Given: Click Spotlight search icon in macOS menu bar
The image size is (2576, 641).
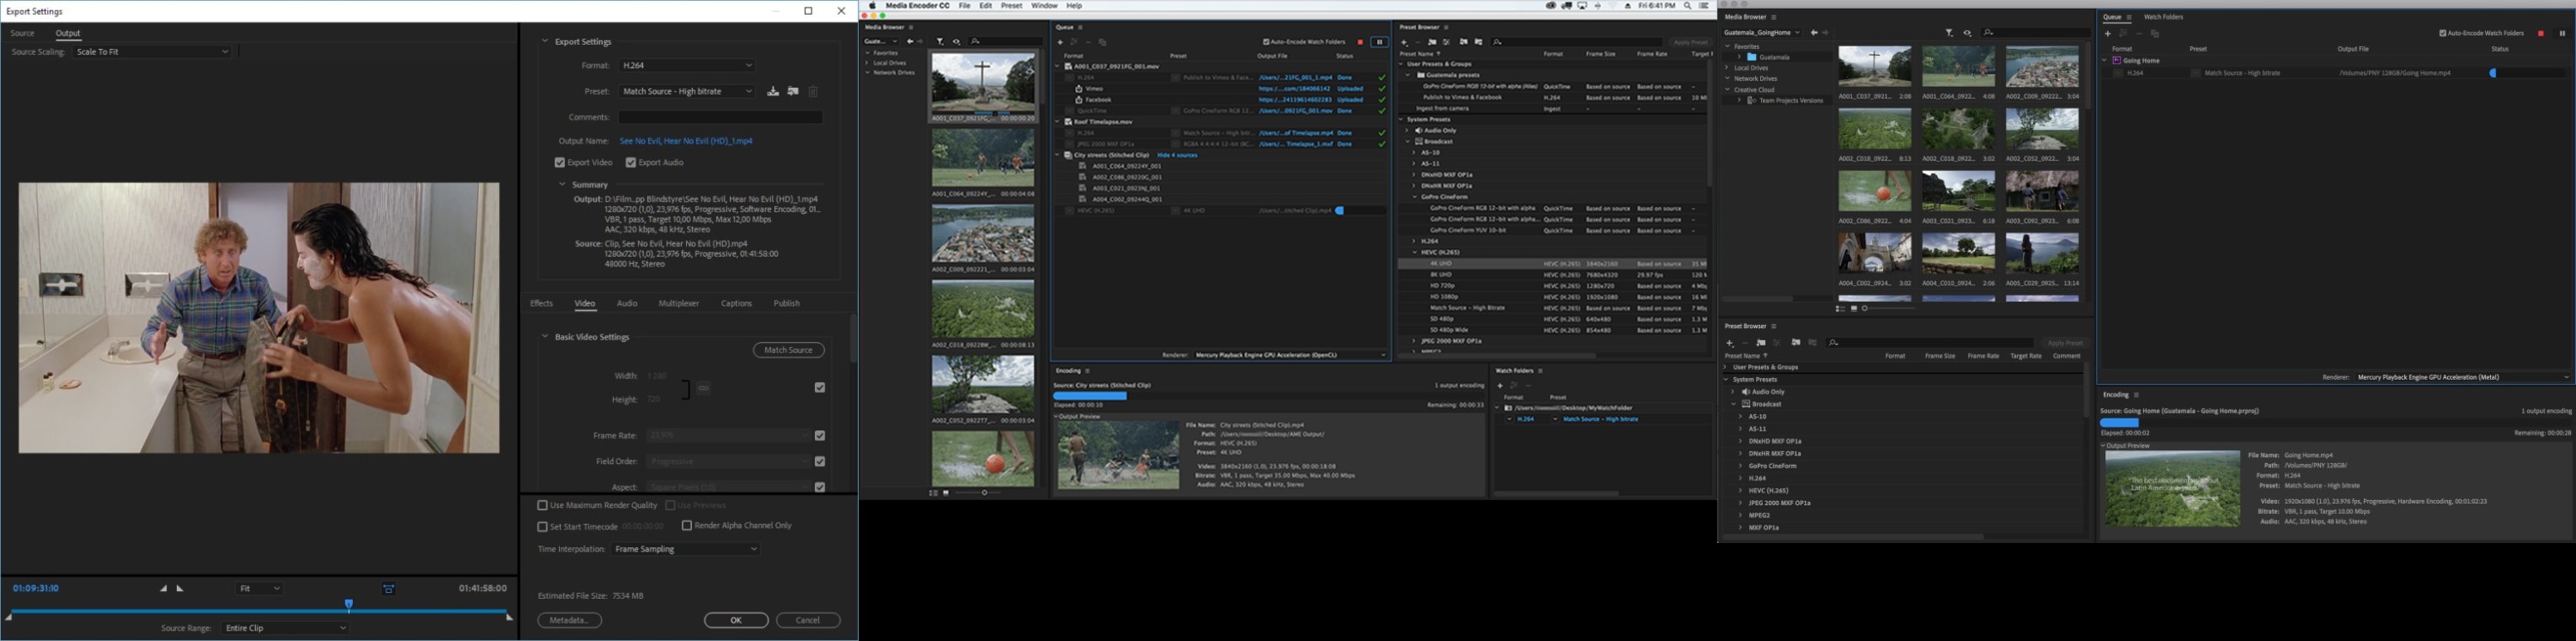Looking at the screenshot, I should click(x=1689, y=6).
